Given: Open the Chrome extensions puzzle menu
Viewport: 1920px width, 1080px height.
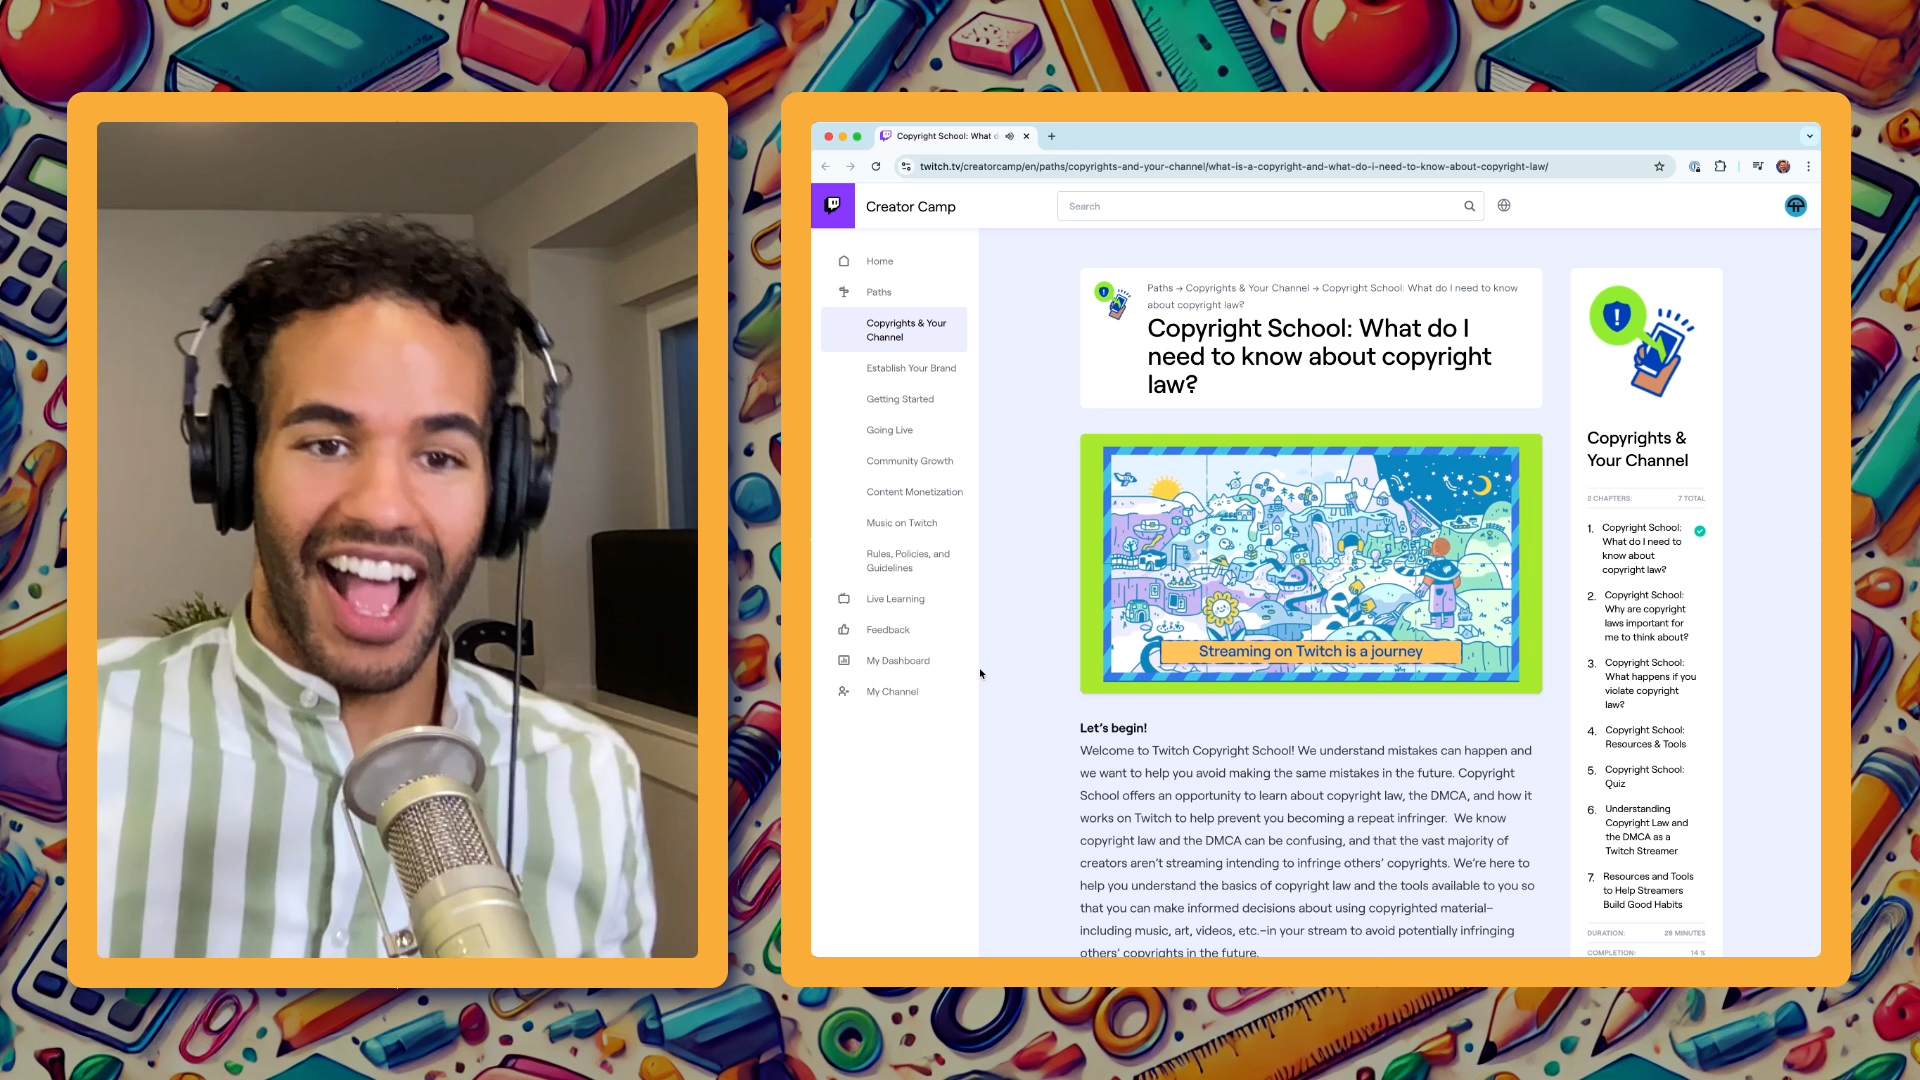Looking at the screenshot, I should [1721, 167].
